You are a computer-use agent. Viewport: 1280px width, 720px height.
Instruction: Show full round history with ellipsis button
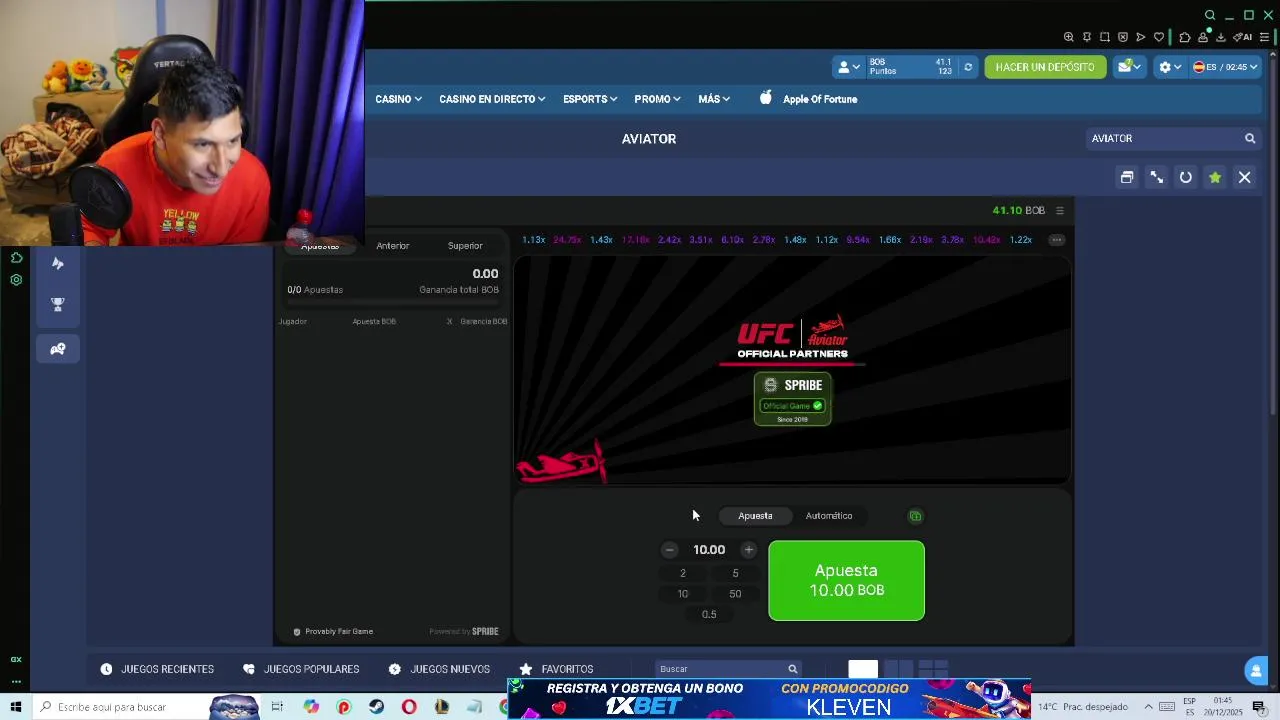(x=1056, y=240)
